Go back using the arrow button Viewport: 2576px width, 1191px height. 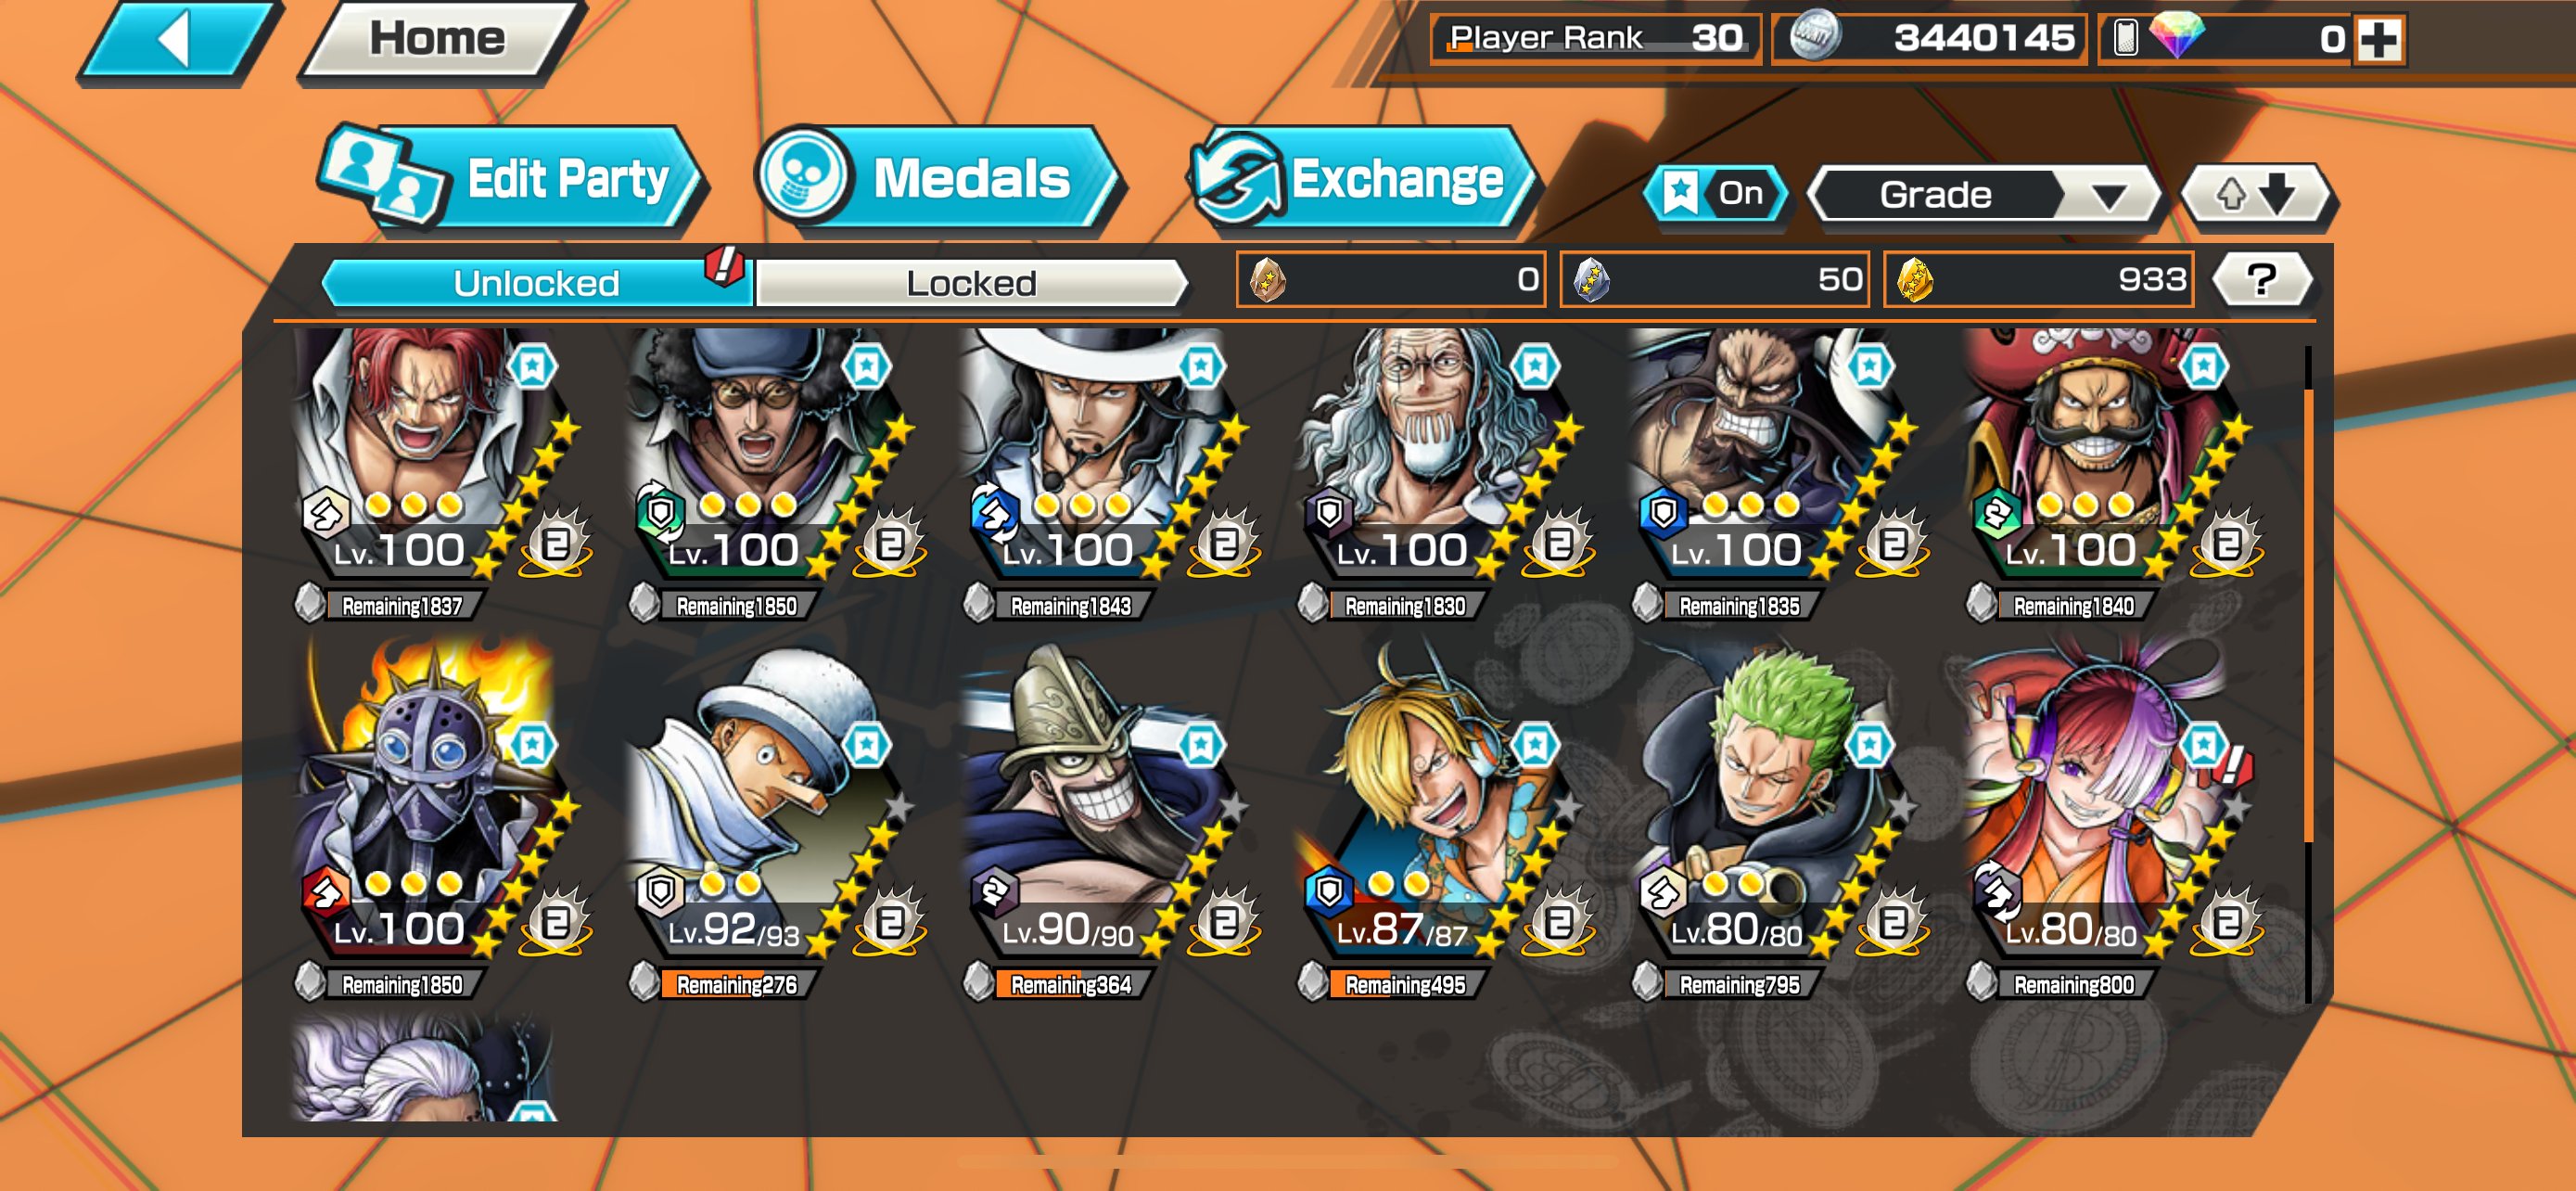click(x=177, y=40)
